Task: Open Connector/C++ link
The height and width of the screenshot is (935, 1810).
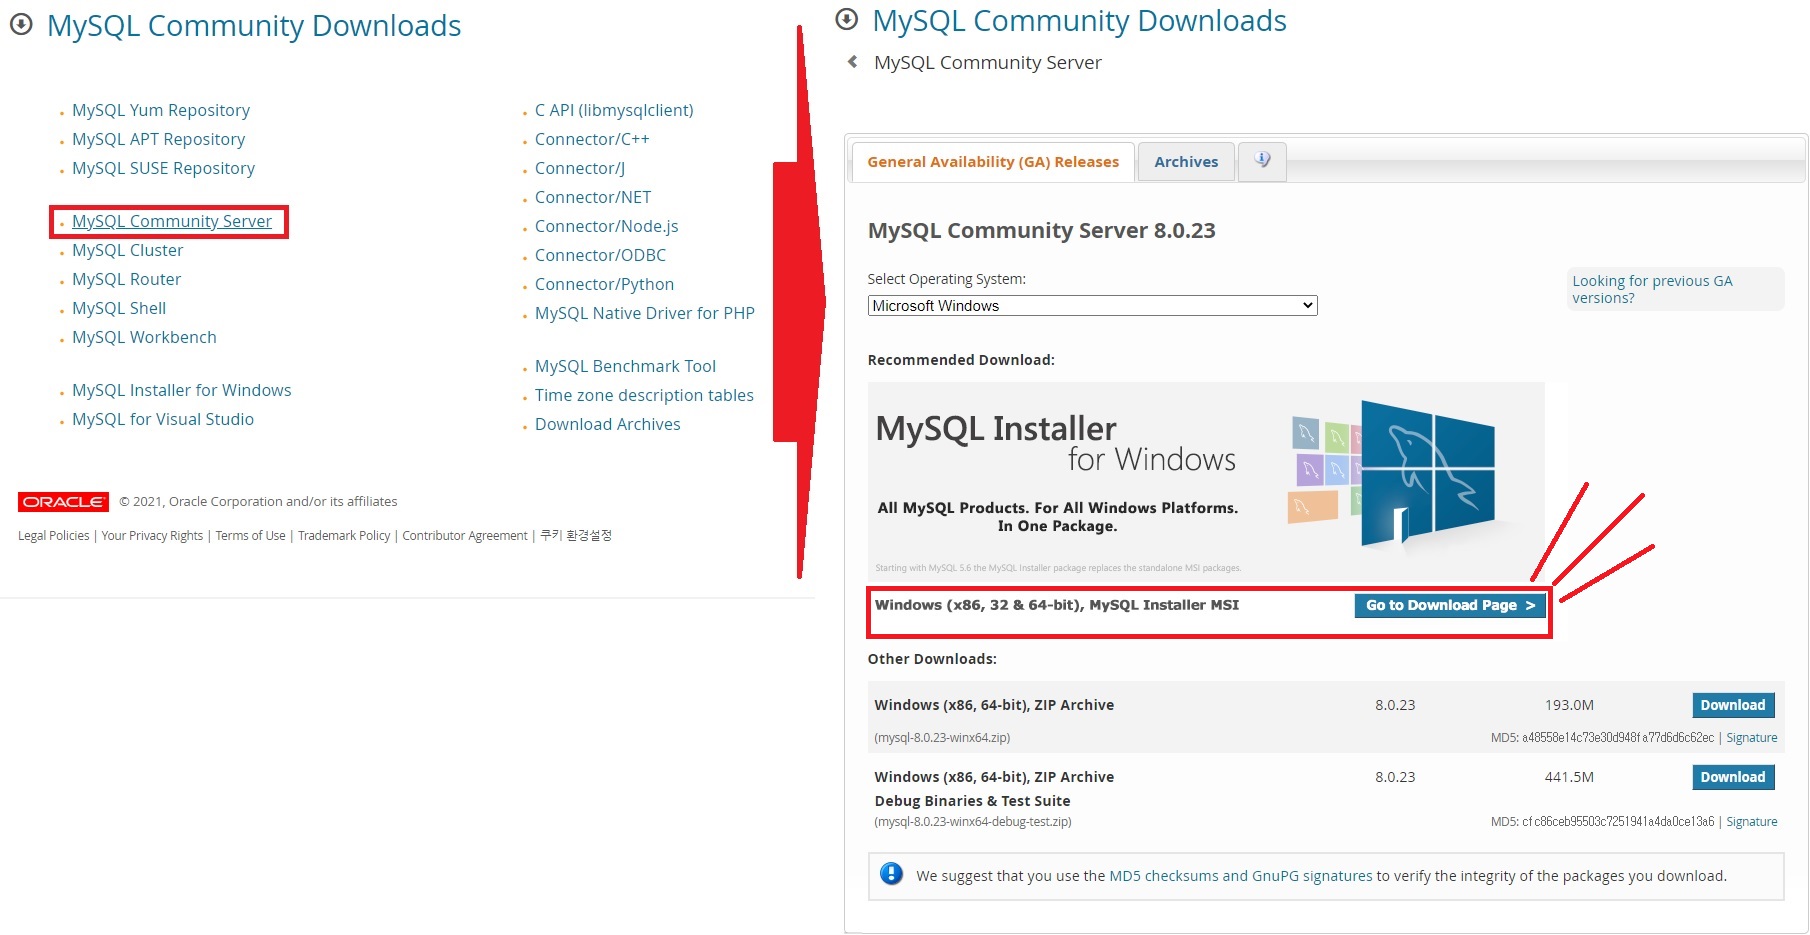Action: (x=592, y=139)
